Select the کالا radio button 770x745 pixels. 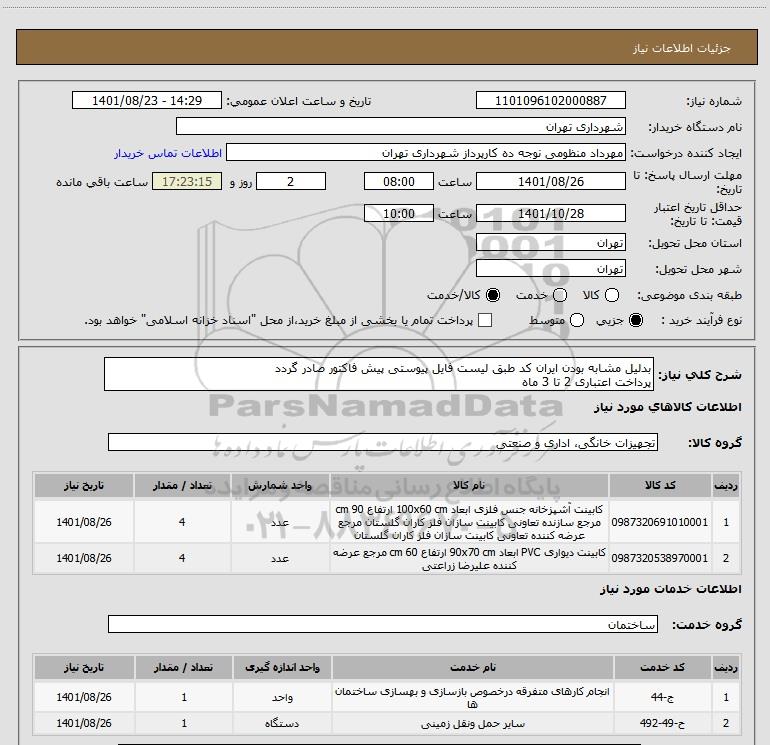[x=612, y=295]
